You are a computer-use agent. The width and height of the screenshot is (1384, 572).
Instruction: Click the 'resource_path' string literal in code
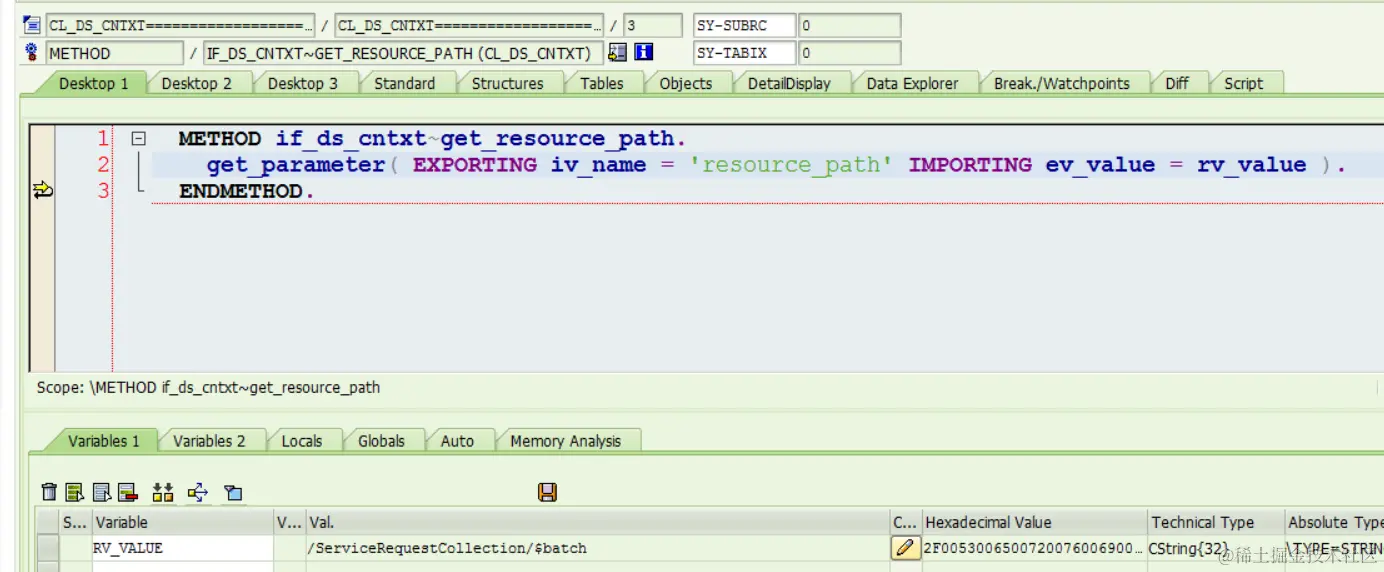[791, 165]
